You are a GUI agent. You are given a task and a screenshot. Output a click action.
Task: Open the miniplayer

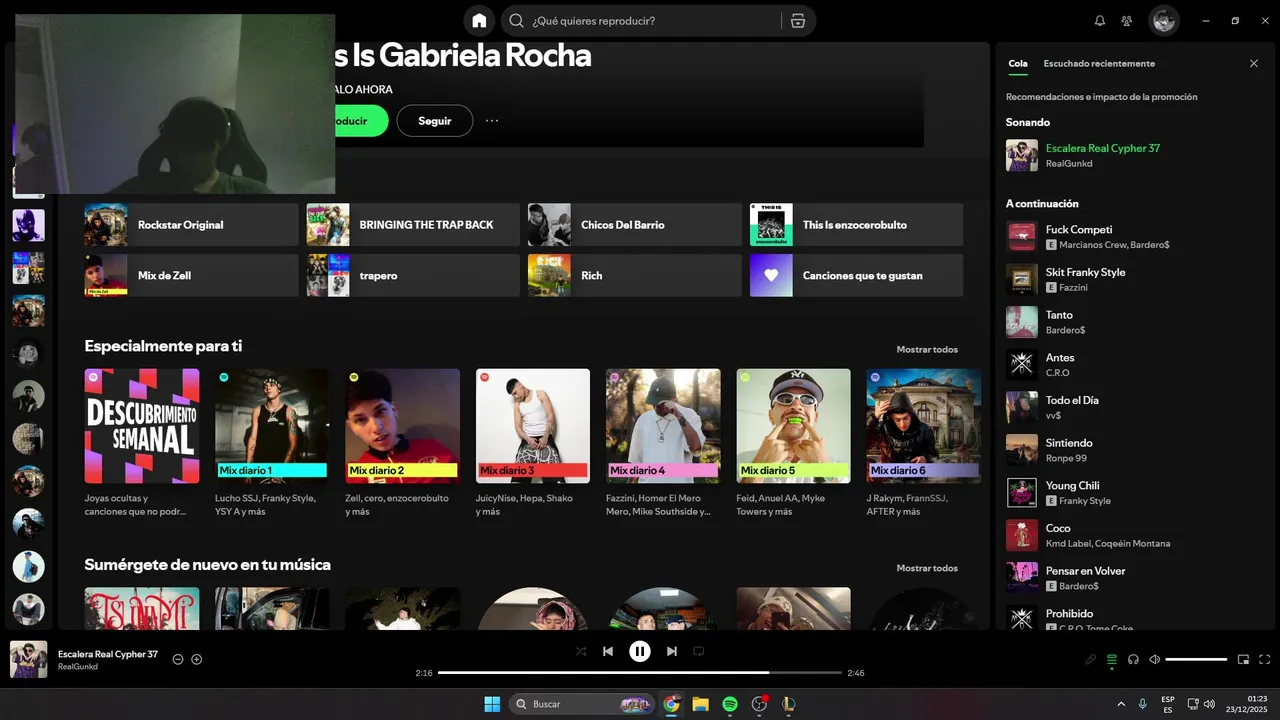[x=1244, y=659]
